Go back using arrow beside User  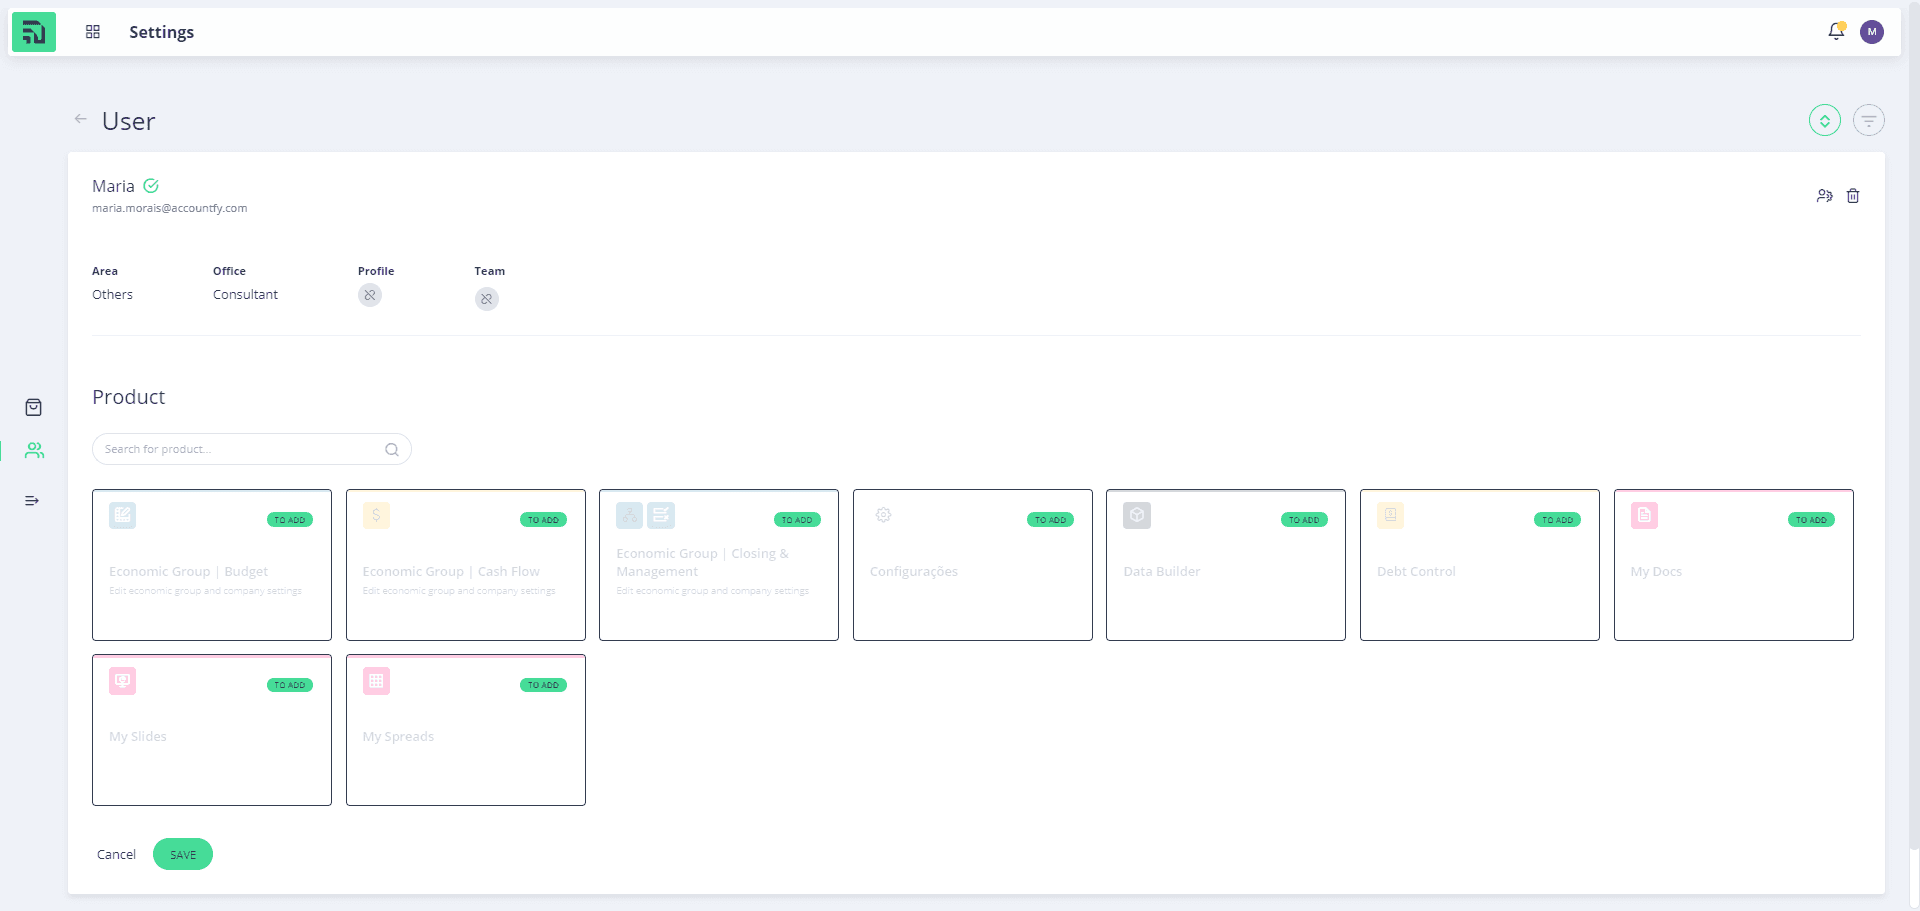pos(81,119)
